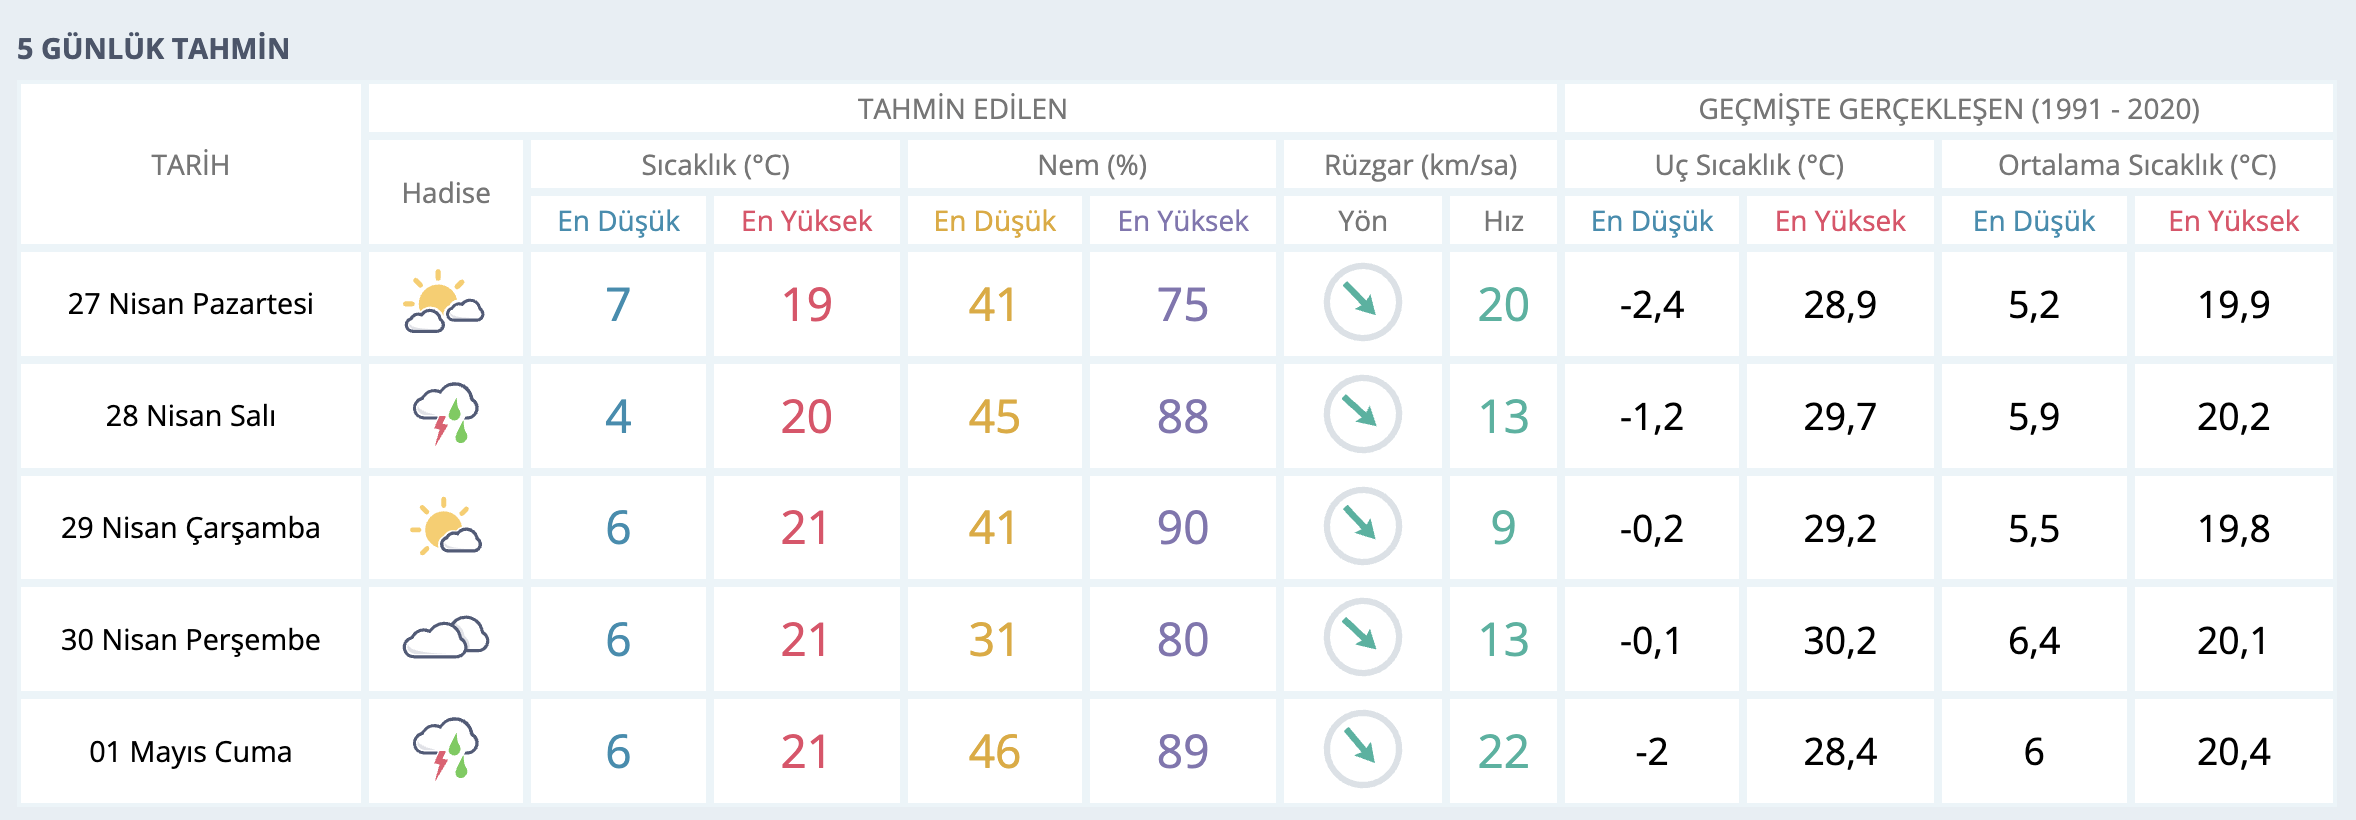Click the thunderstorm icon for 28 Nisan Salı
This screenshot has height=820, width=2356.
pos(446,414)
